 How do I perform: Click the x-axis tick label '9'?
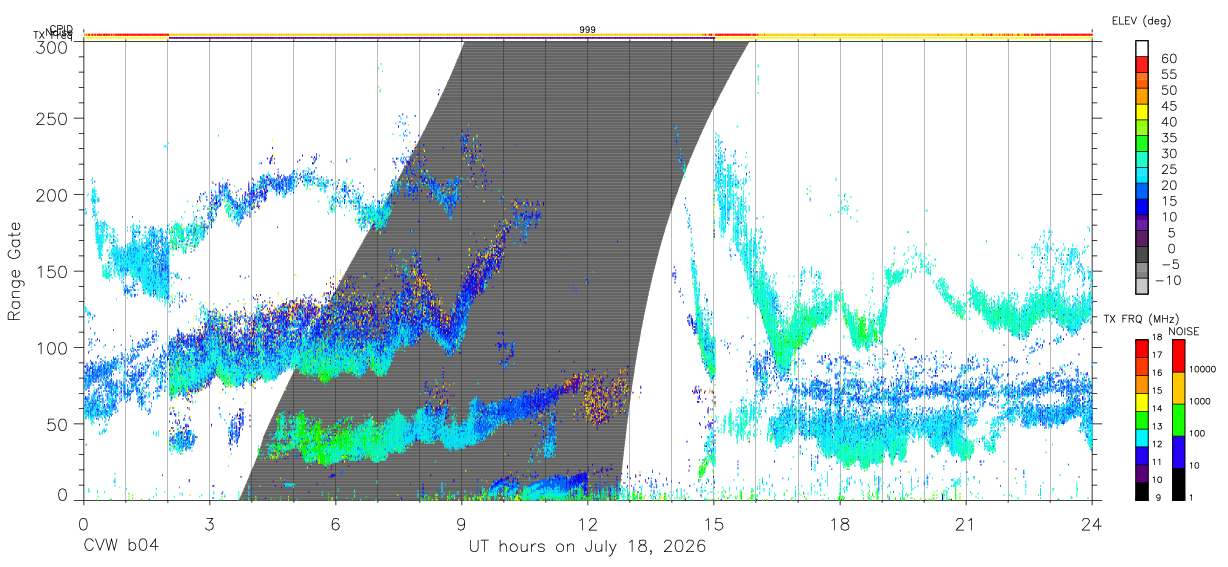click(x=461, y=524)
